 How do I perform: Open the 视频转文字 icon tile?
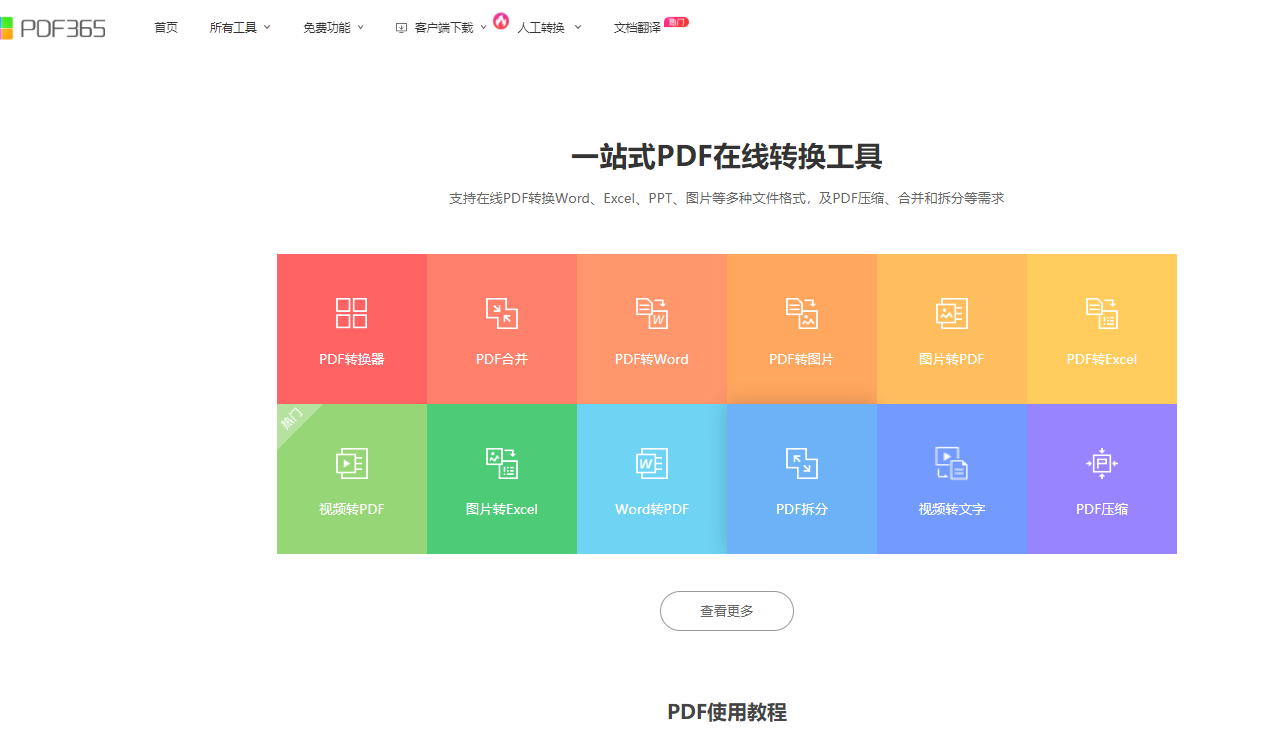pyautogui.click(x=952, y=463)
